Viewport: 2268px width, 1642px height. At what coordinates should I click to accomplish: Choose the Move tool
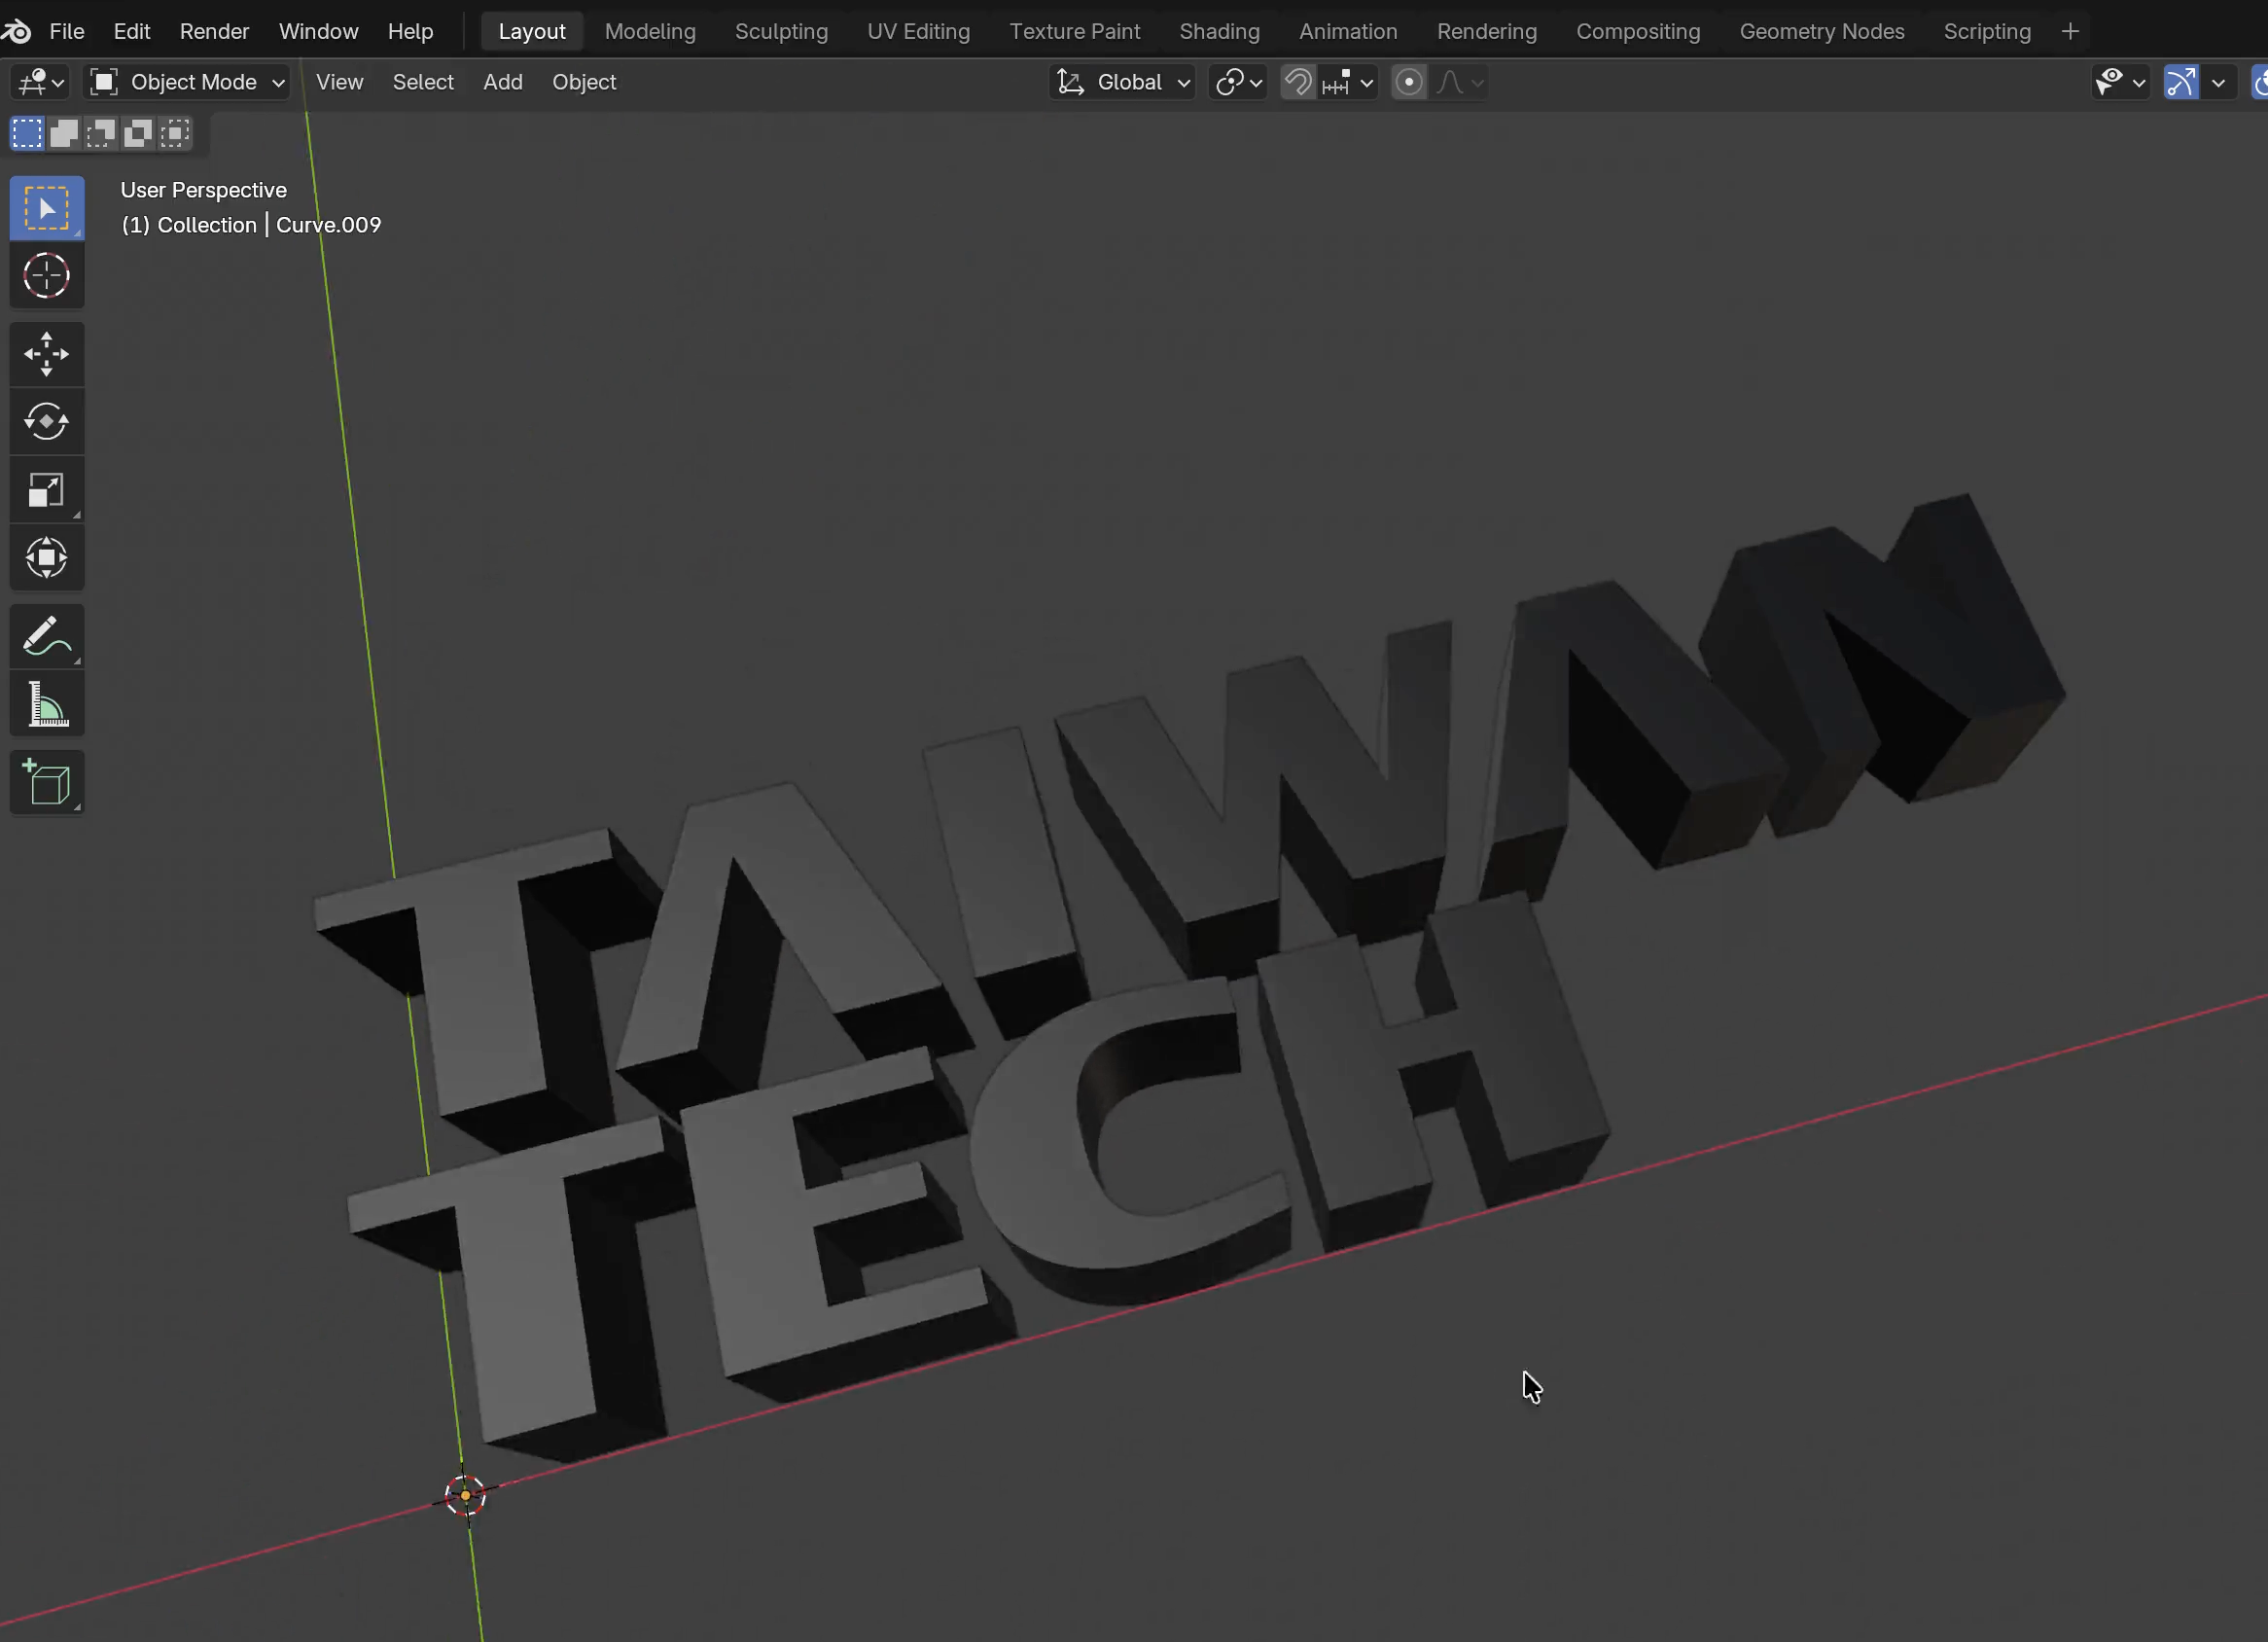coord(47,354)
